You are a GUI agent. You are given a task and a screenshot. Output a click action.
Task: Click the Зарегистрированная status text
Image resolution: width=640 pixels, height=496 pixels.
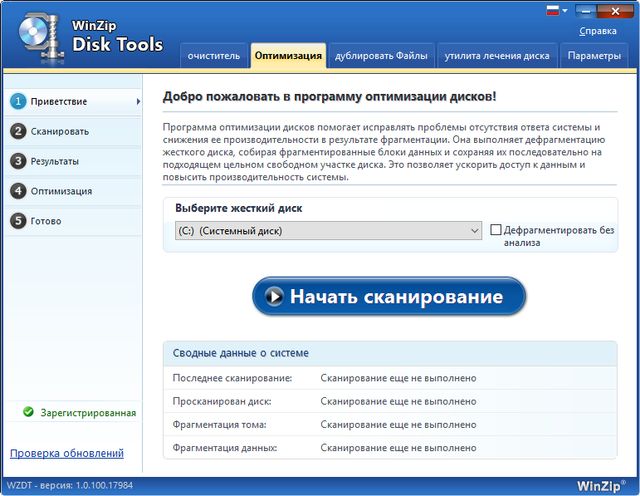point(88,413)
